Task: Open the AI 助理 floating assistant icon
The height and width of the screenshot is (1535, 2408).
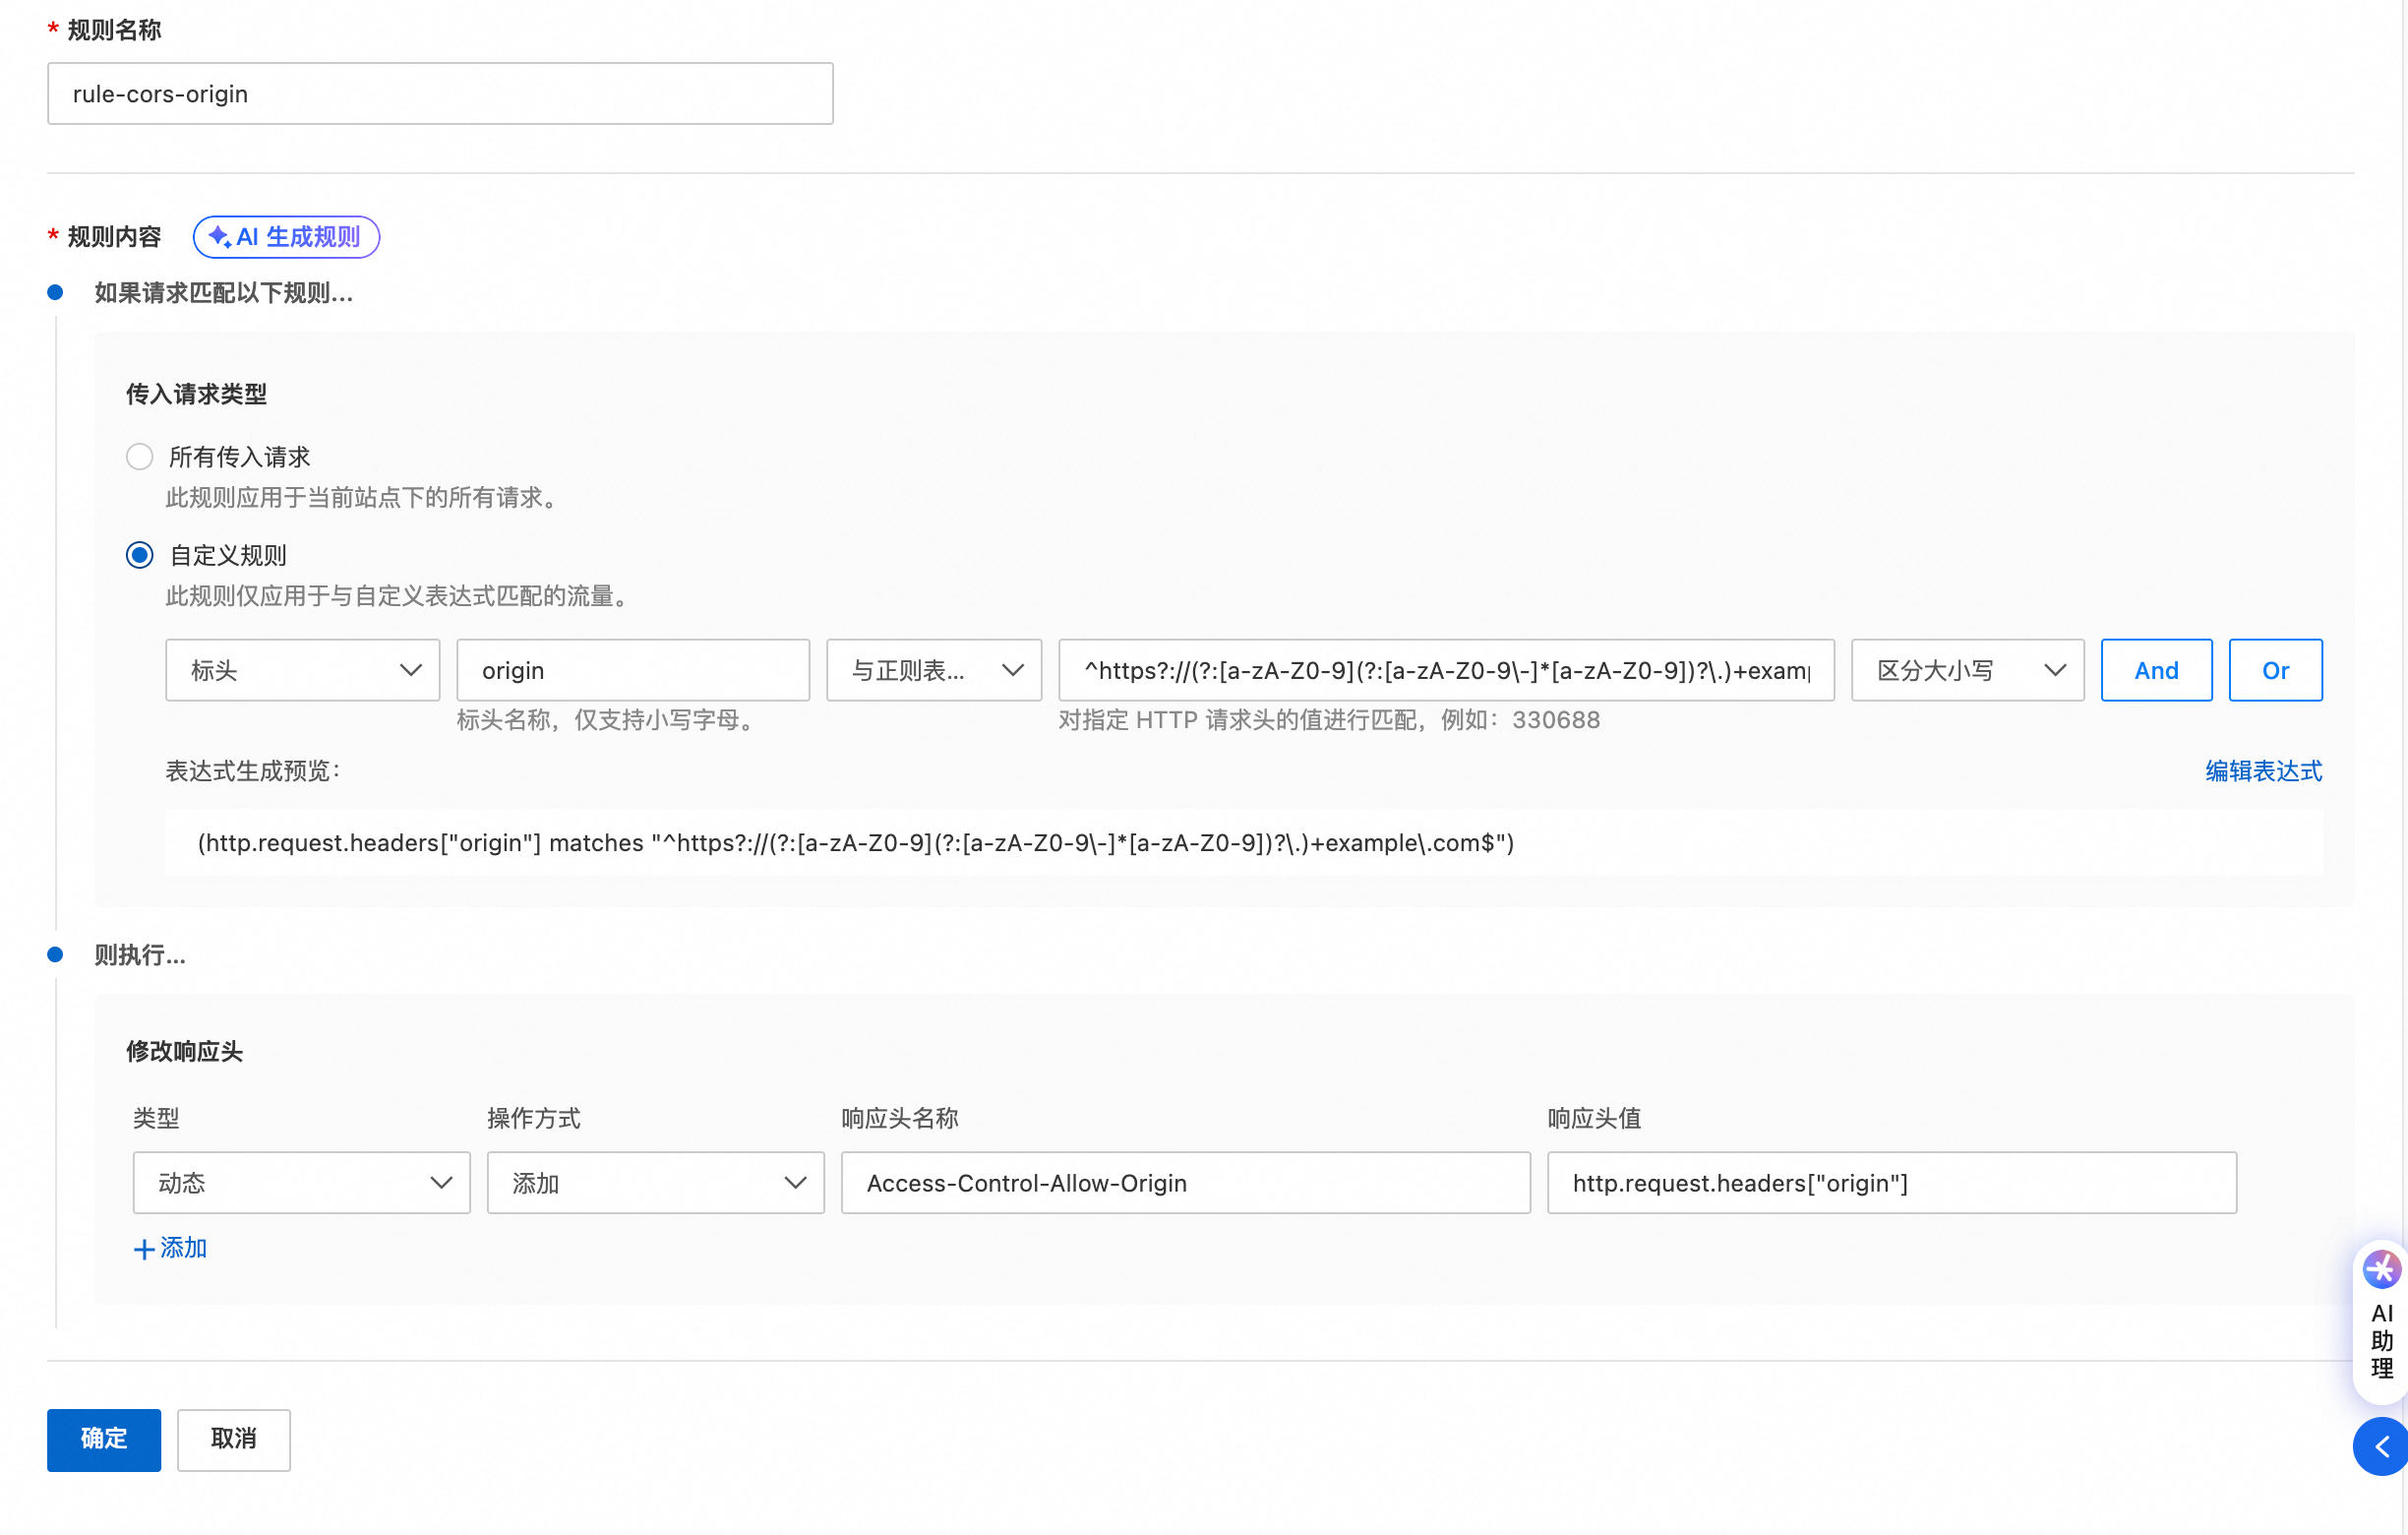Action: (x=2381, y=1270)
